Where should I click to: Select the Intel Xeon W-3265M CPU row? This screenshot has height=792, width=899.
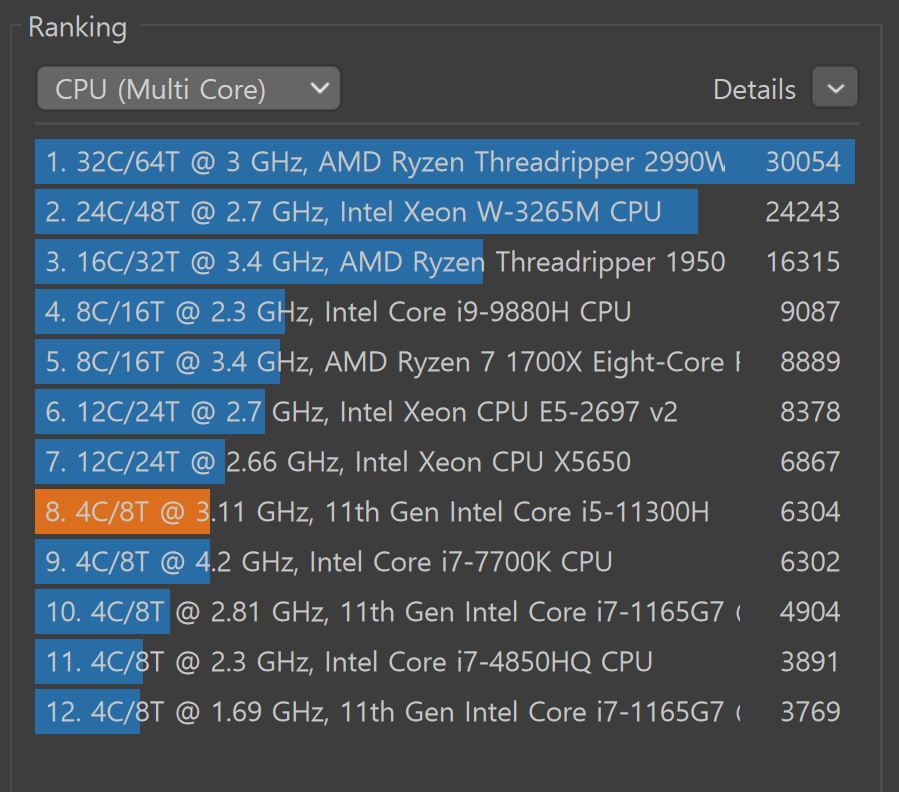point(444,212)
